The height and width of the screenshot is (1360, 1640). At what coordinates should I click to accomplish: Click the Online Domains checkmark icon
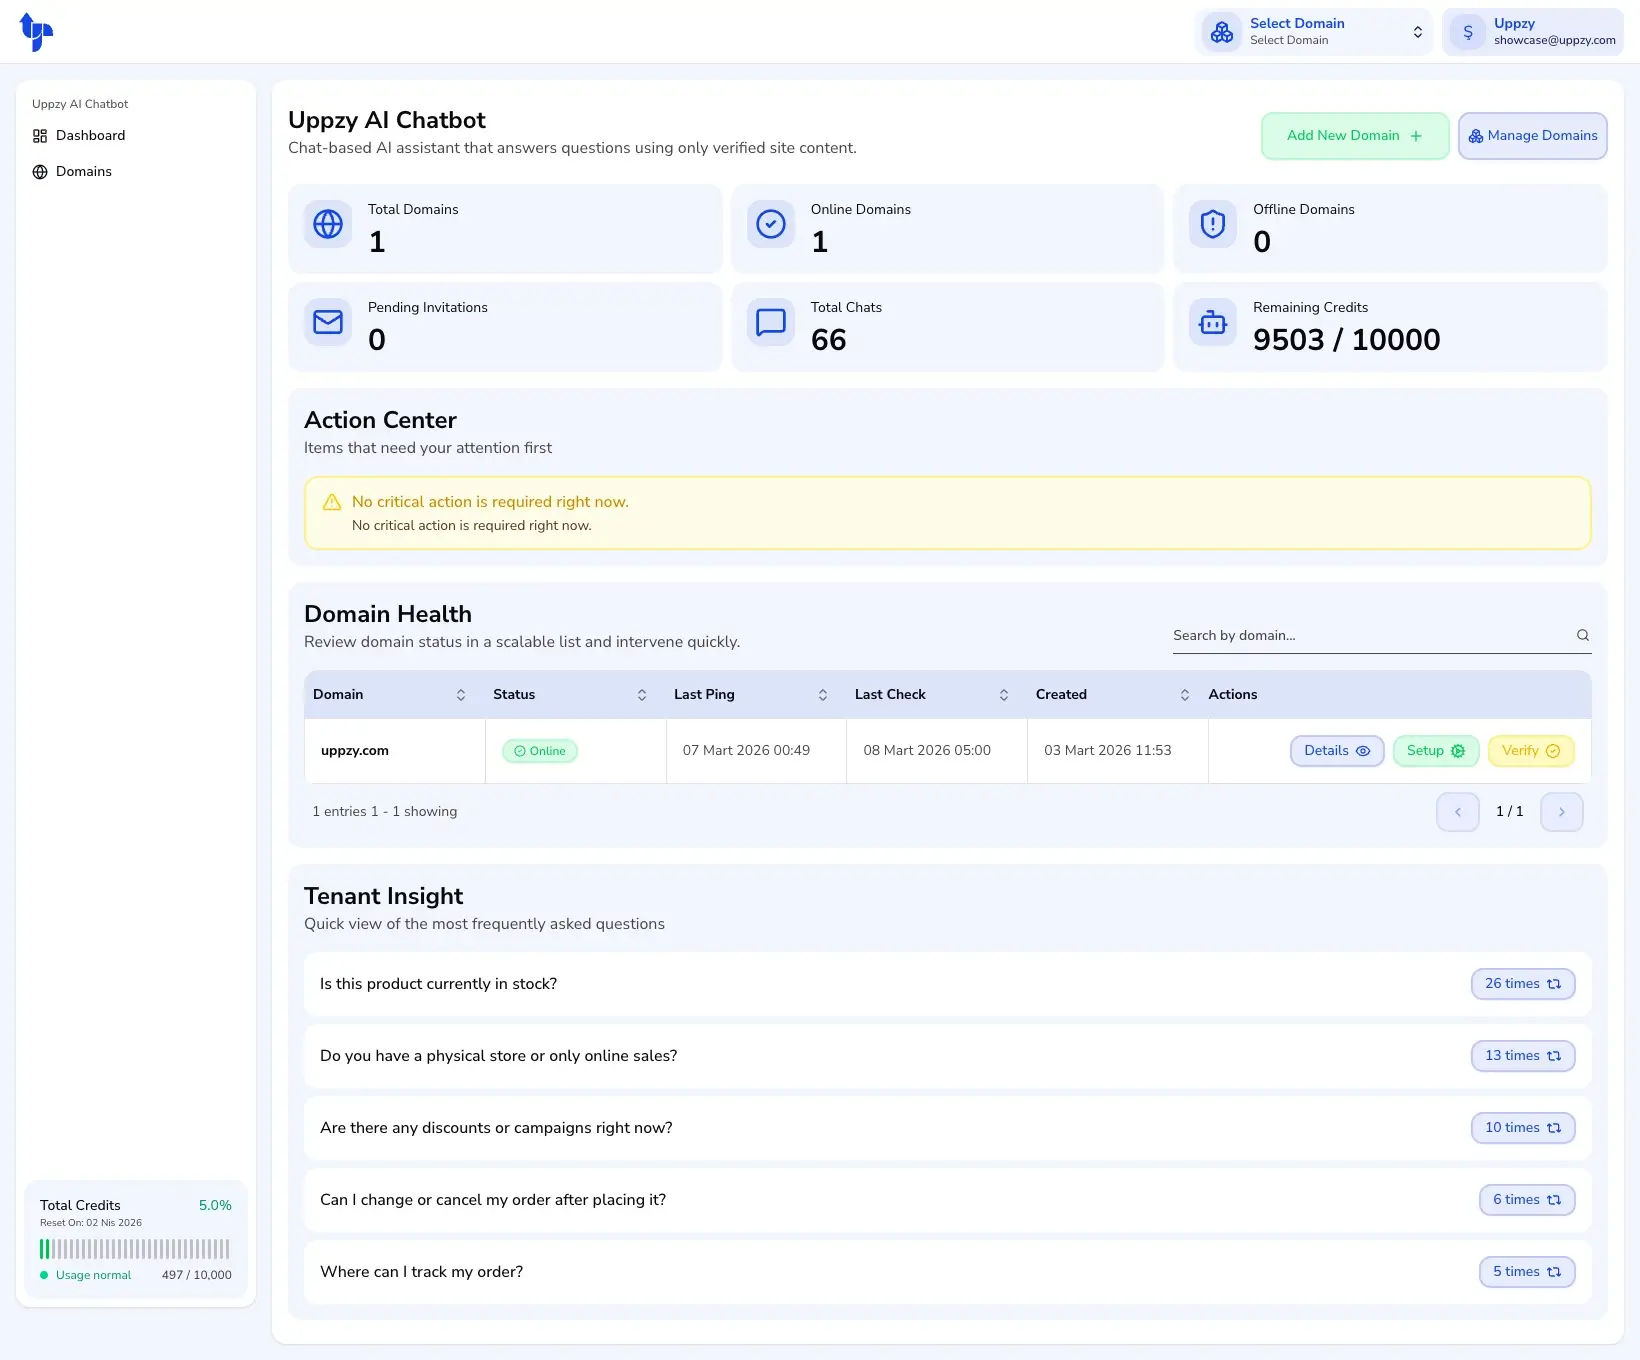pos(770,224)
